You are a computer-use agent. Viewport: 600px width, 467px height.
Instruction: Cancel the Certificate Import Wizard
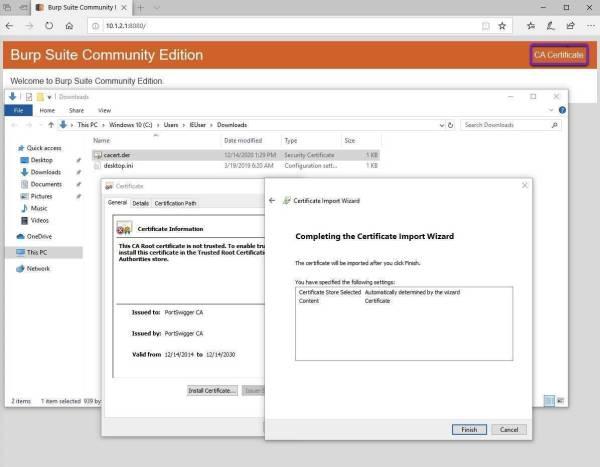click(x=508, y=429)
